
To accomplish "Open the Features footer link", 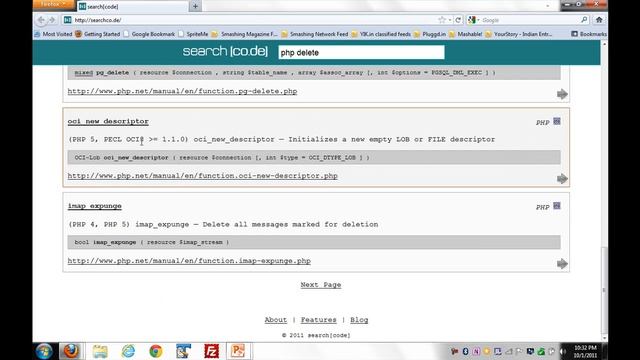I will point(318,320).
